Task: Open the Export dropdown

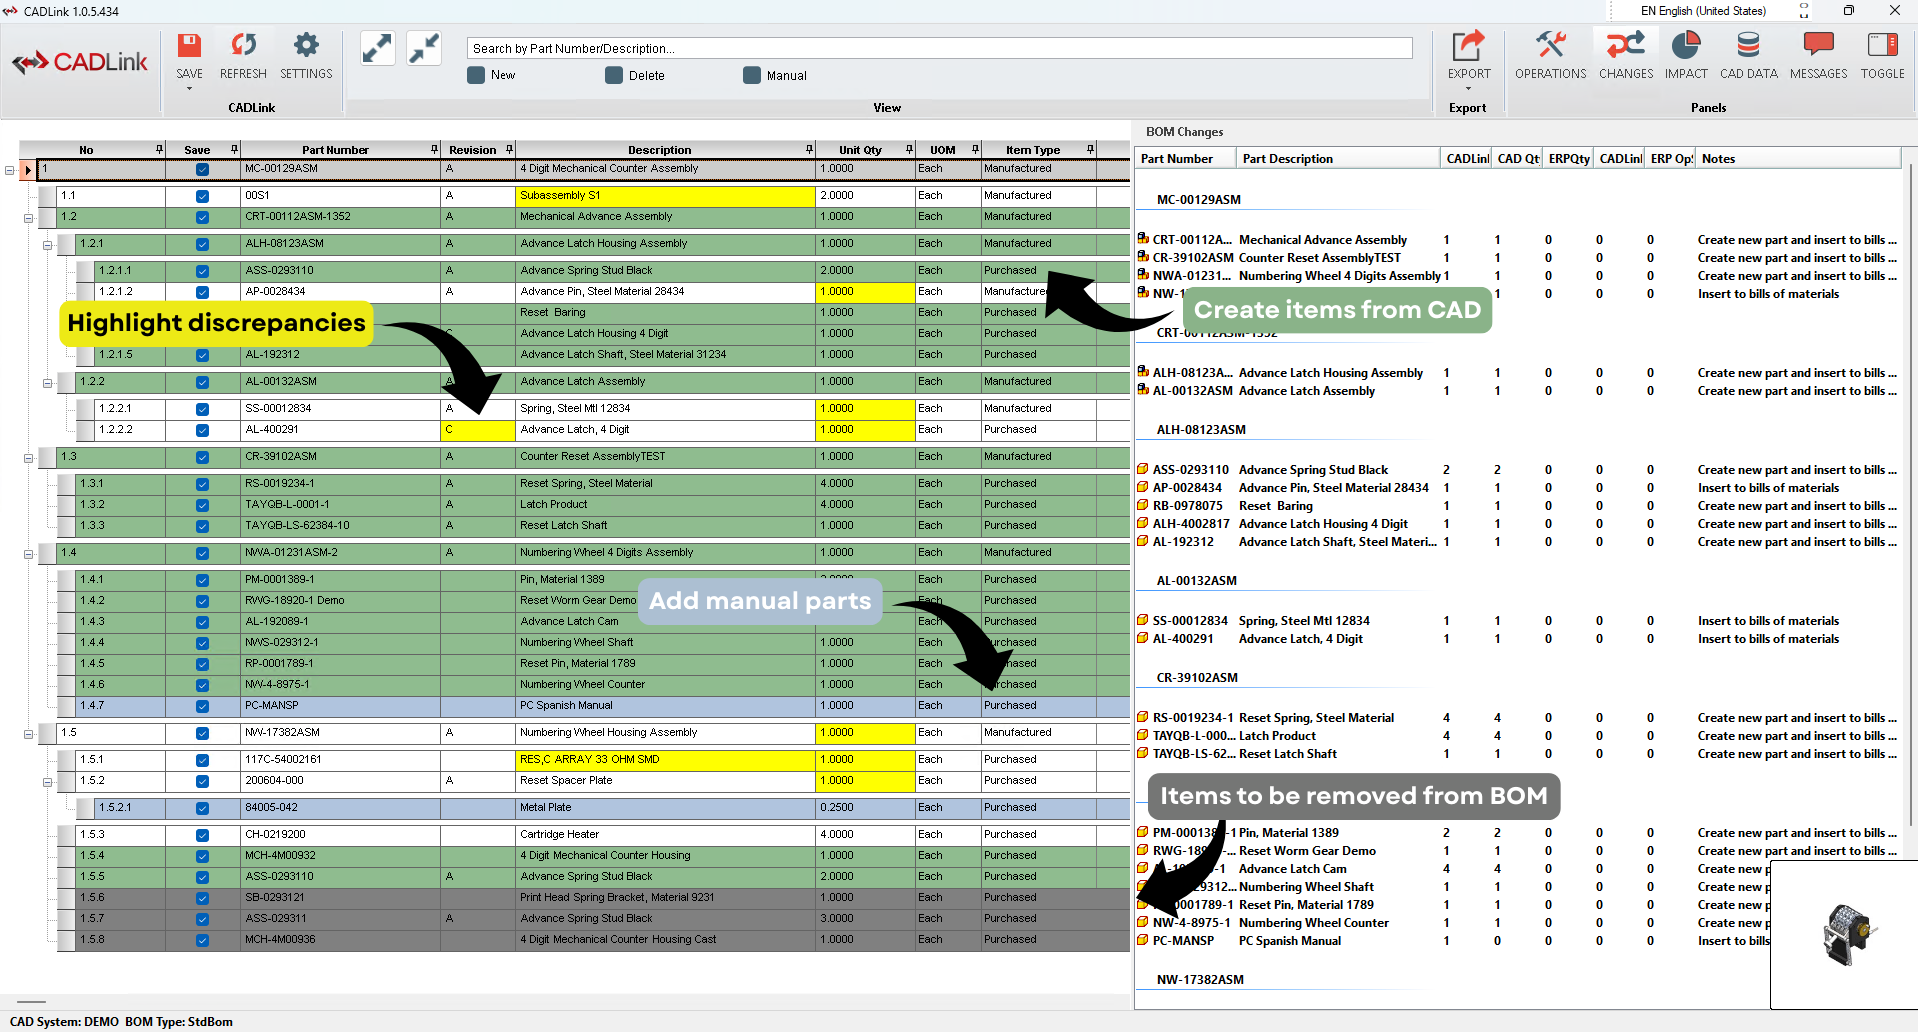Action: coord(1468,89)
